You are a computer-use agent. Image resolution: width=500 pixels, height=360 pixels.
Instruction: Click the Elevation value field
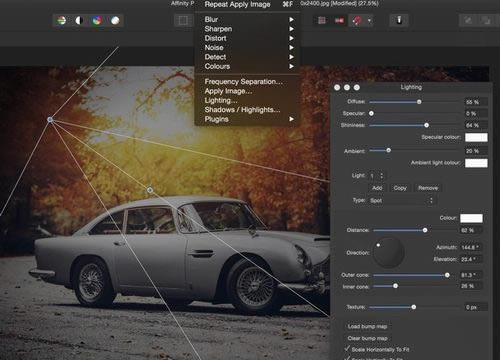click(471, 259)
